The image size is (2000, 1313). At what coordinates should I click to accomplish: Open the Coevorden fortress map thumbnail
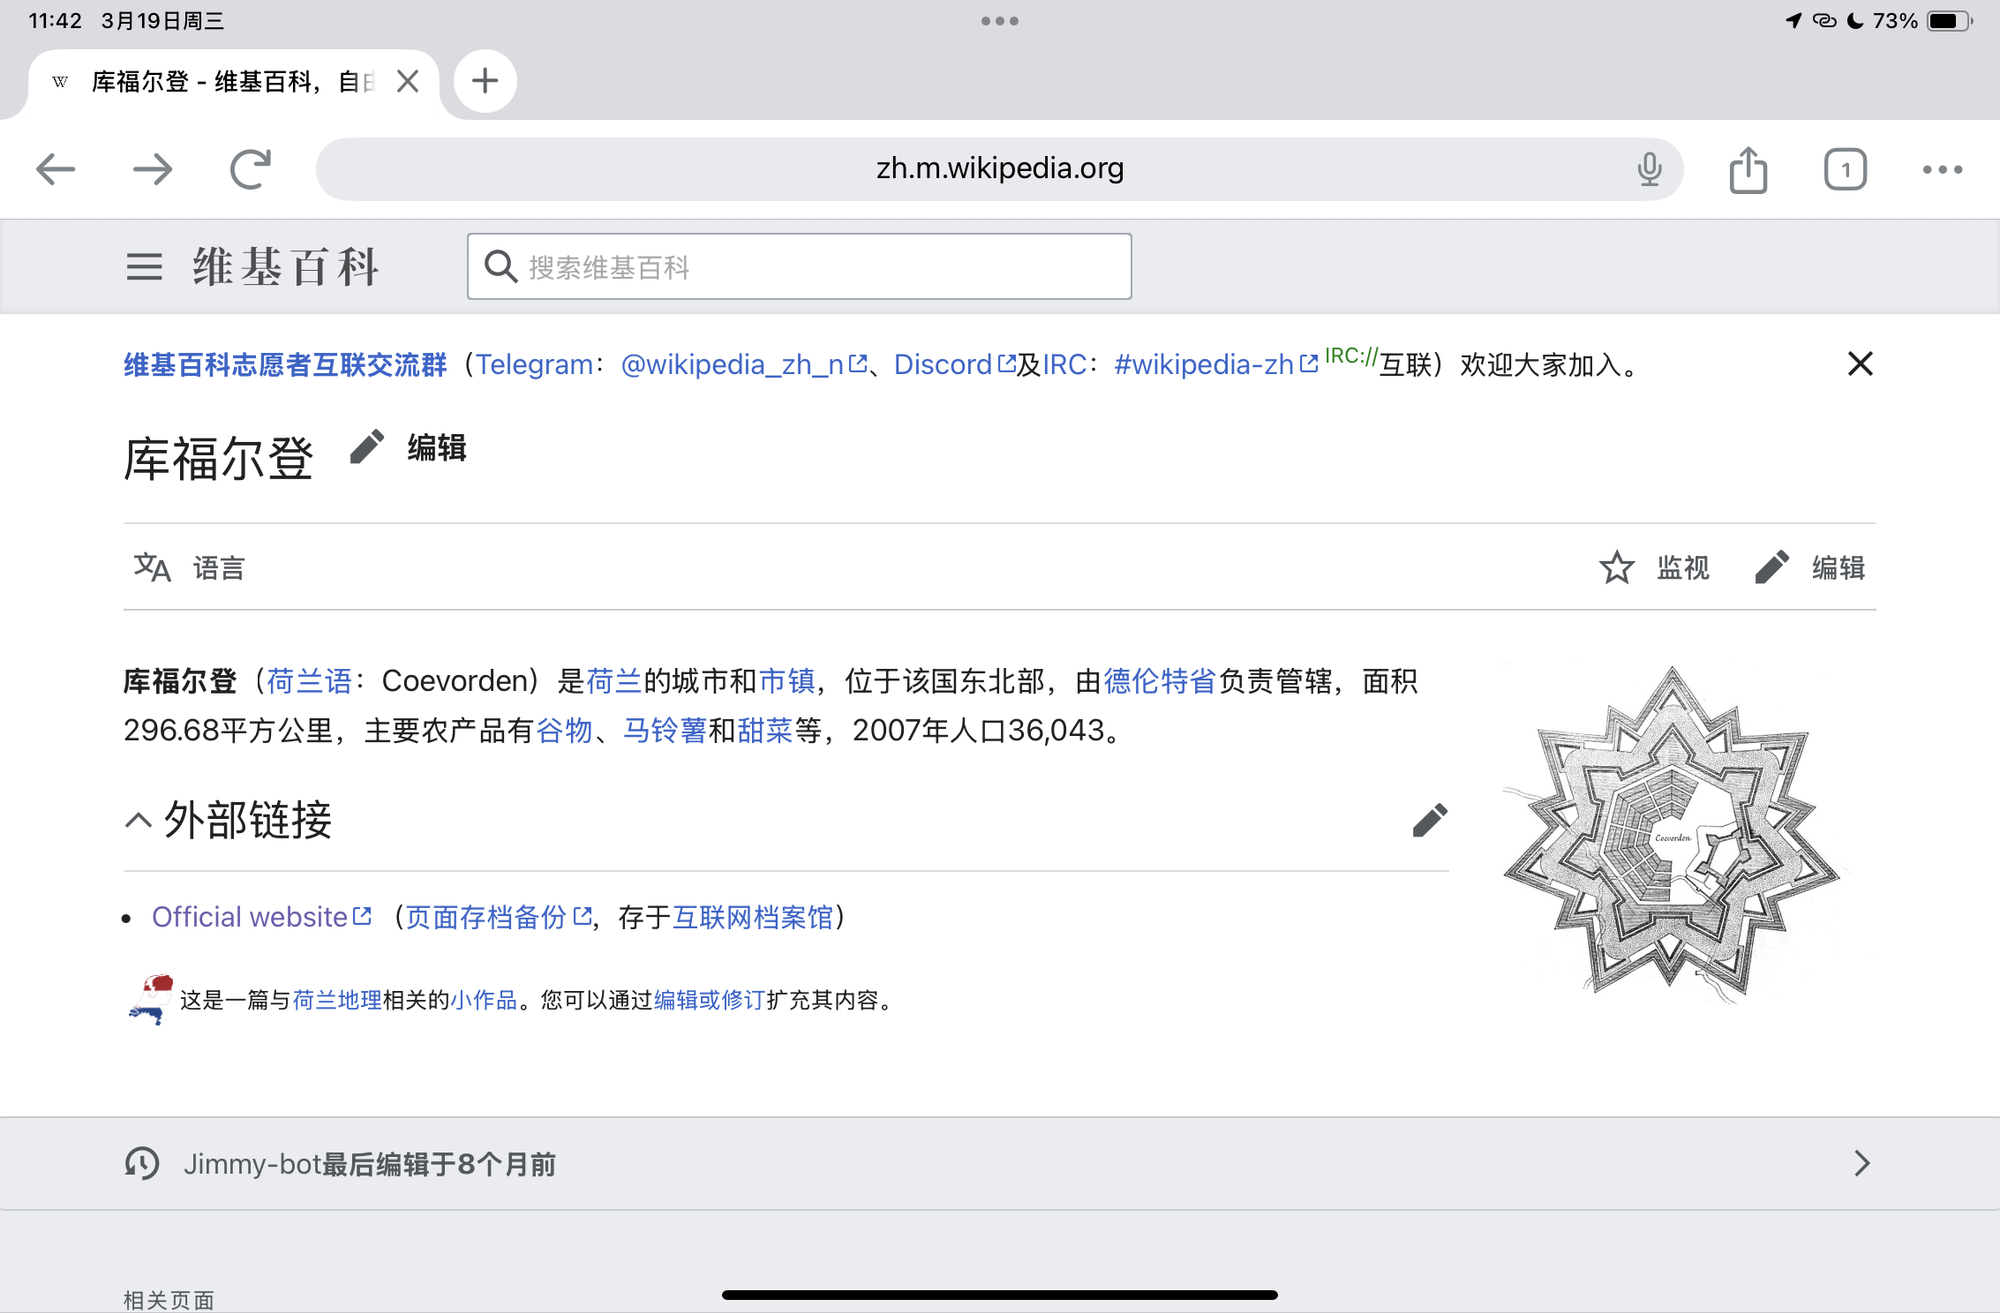1671,832
